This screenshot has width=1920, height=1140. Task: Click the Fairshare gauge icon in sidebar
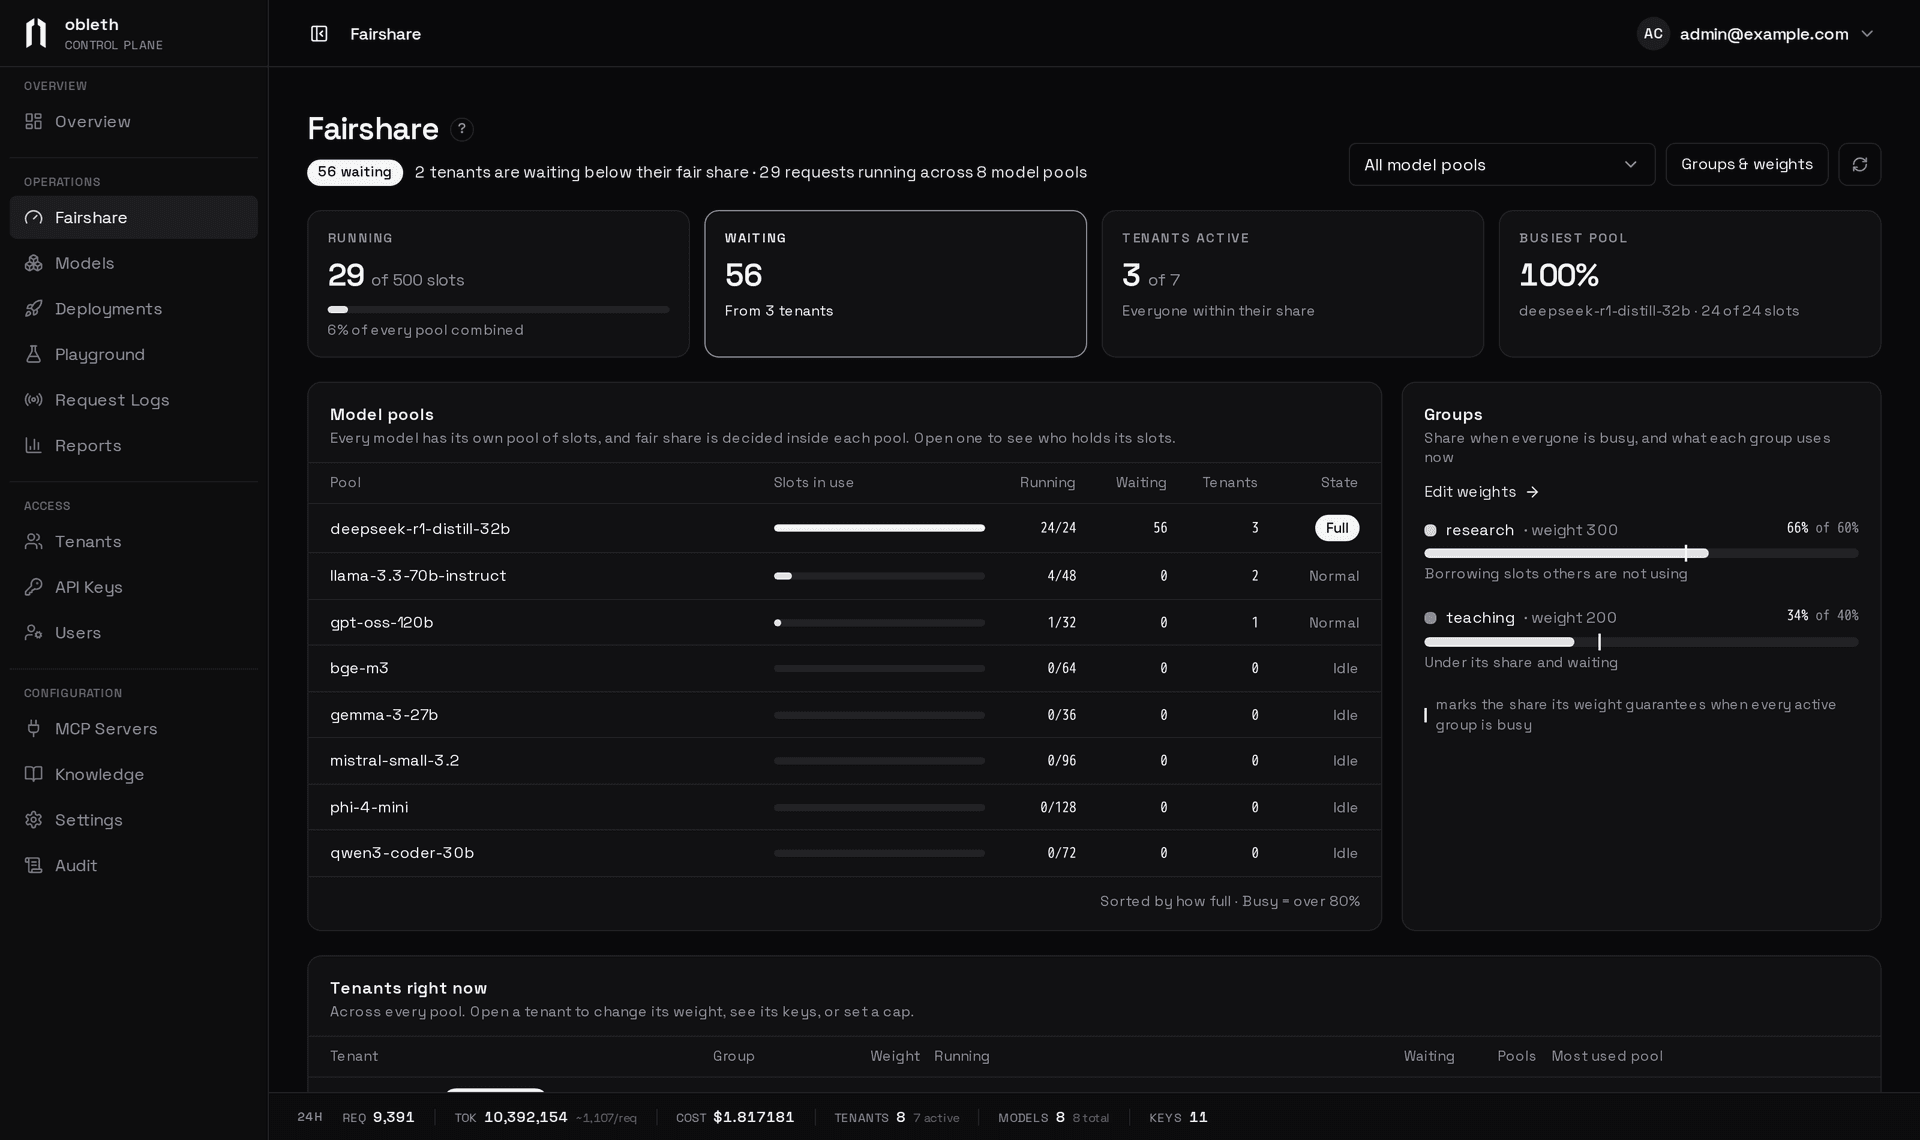(x=34, y=217)
